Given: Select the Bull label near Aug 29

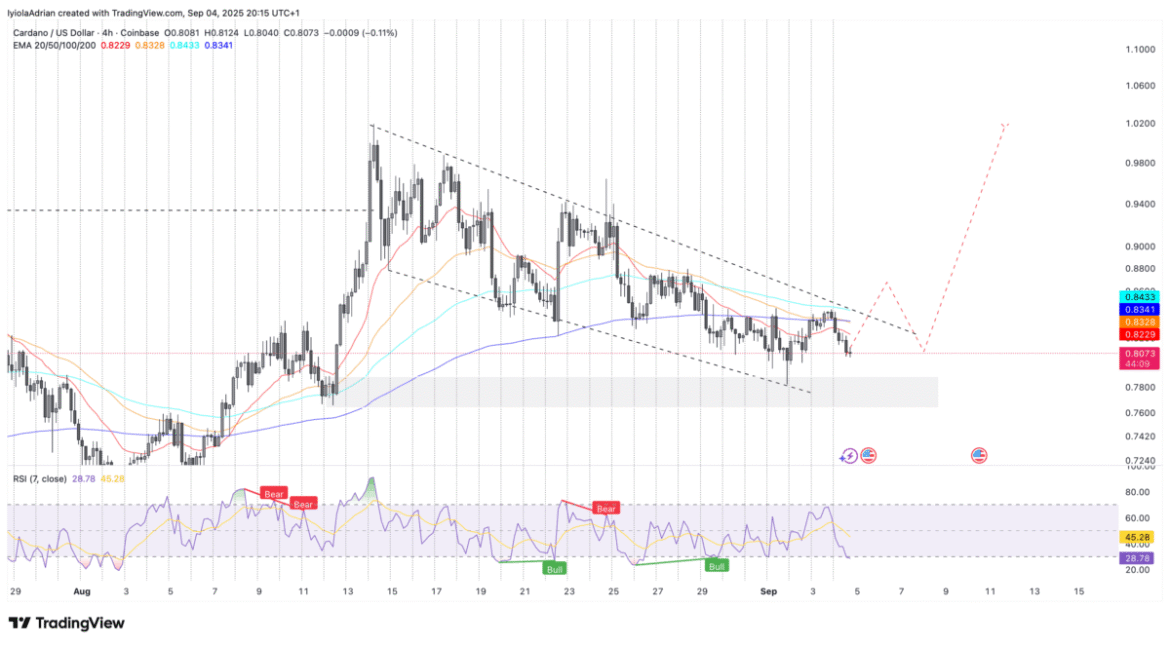Looking at the screenshot, I should (716, 565).
